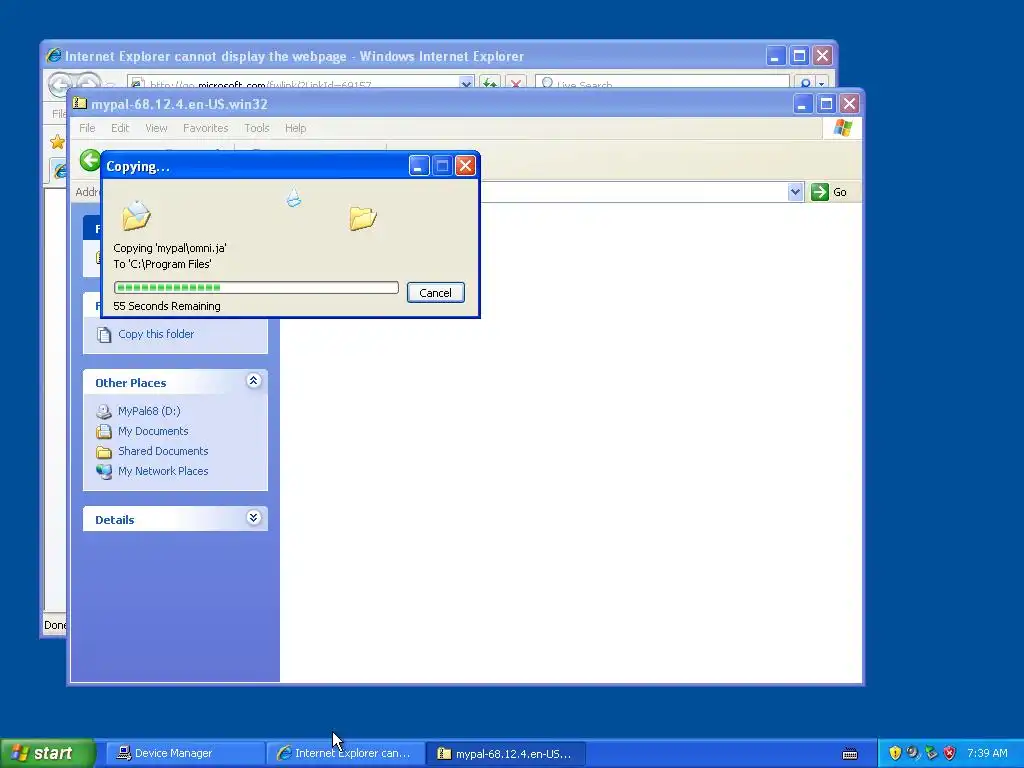Image resolution: width=1024 pixels, height=768 pixels.
Task: Click the "Copying 'mypal\omni.ja'" text
Action: [x=170, y=248]
